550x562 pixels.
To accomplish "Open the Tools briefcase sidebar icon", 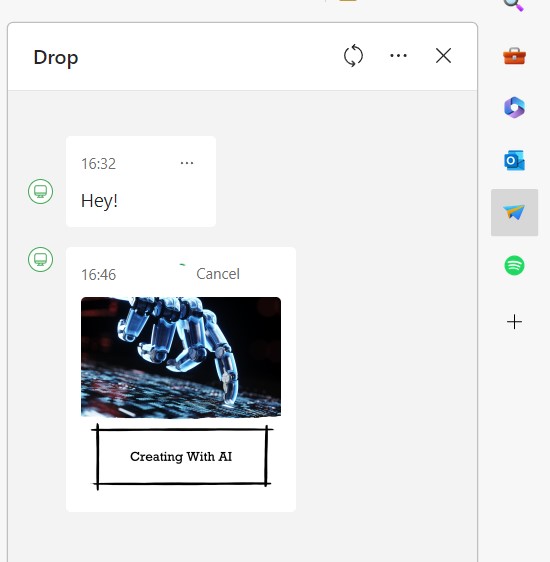I will (514, 56).
